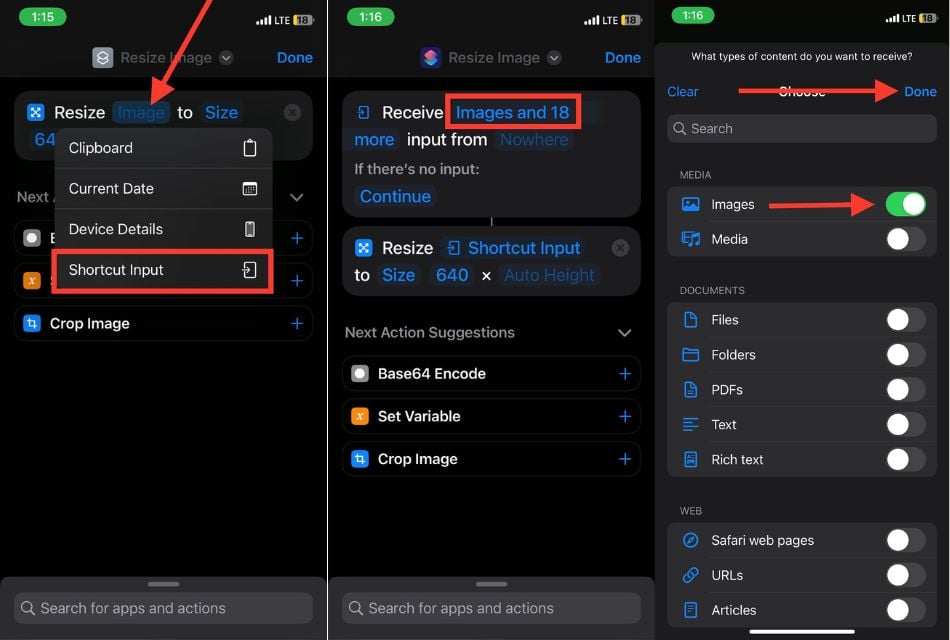Viewport: 950px width, 640px height.
Task: Tap Size parameter in left Resize action
Action: [x=221, y=113]
